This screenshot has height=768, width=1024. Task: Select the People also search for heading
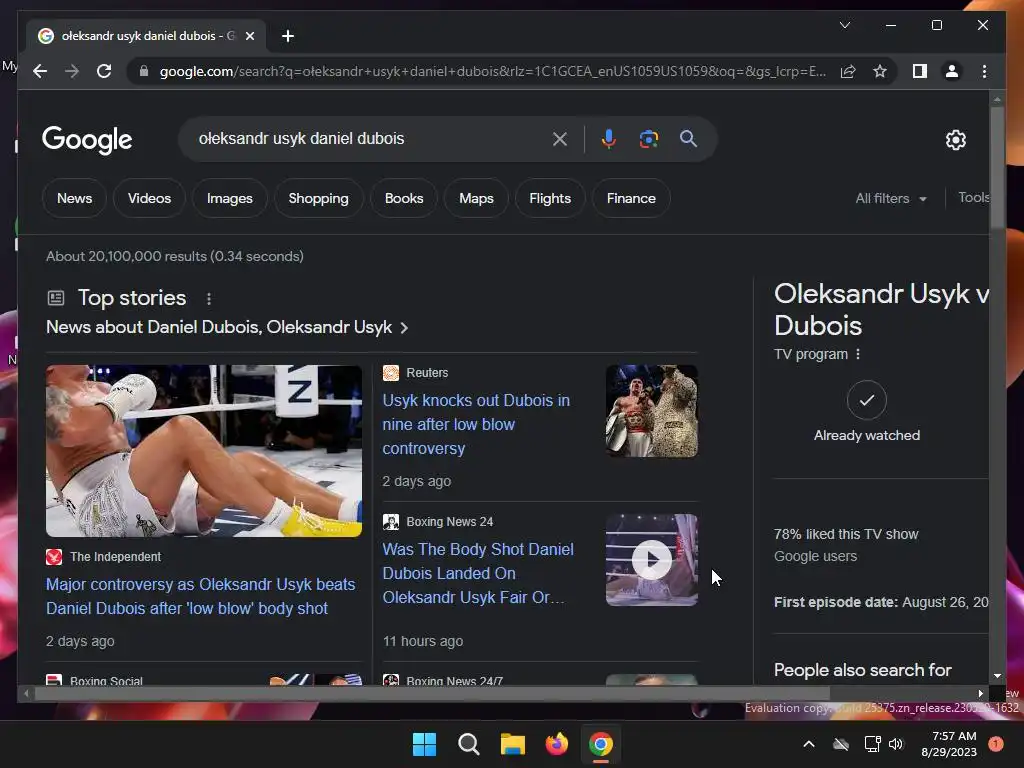click(863, 670)
